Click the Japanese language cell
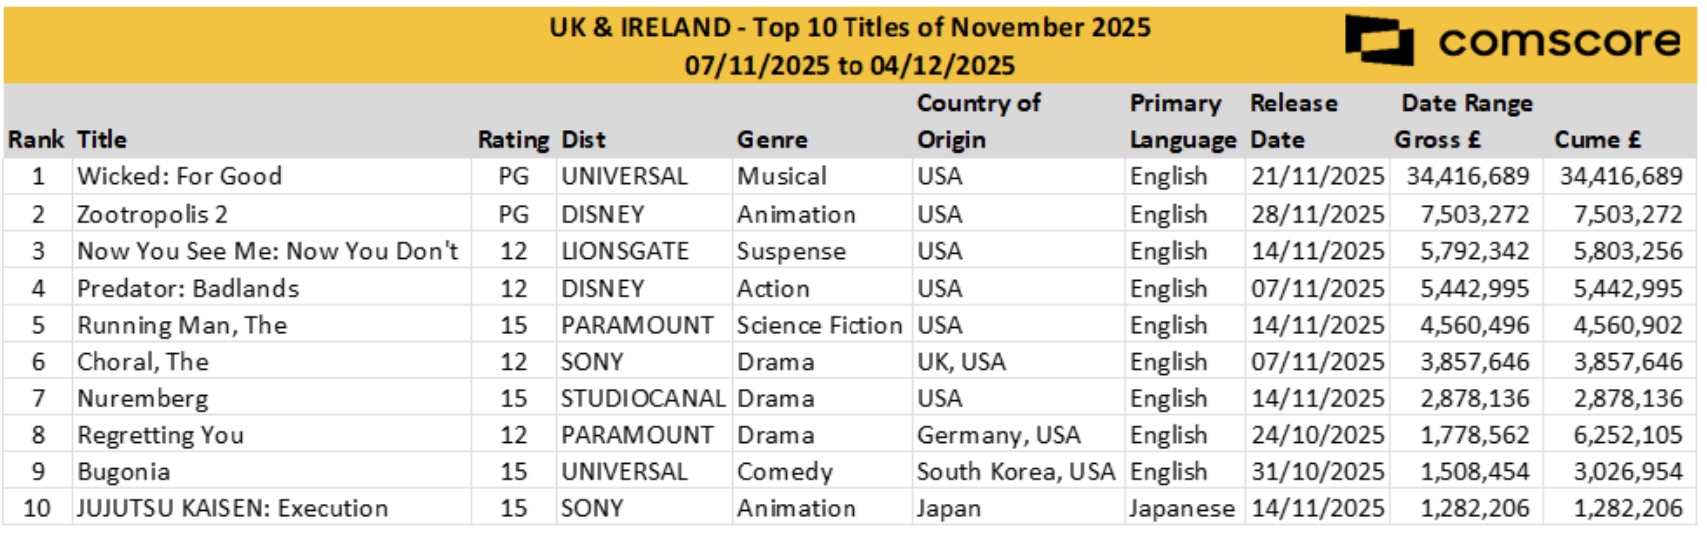 (1181, 508)
